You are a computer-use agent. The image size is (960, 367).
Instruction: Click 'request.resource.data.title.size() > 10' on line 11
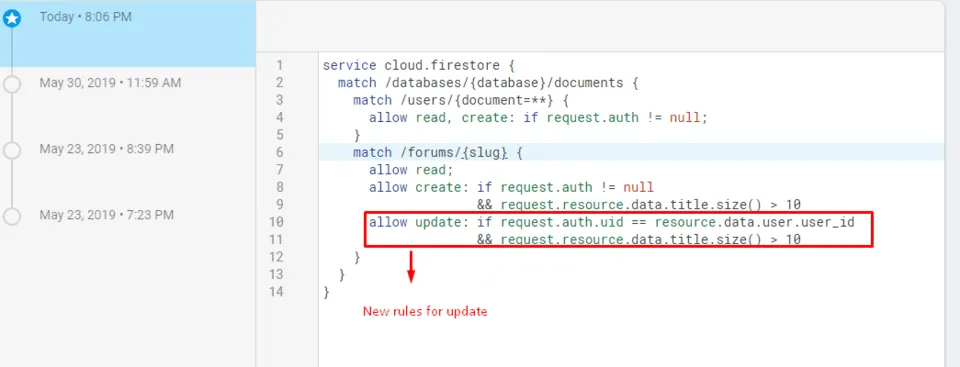click(x=650, y=240)
